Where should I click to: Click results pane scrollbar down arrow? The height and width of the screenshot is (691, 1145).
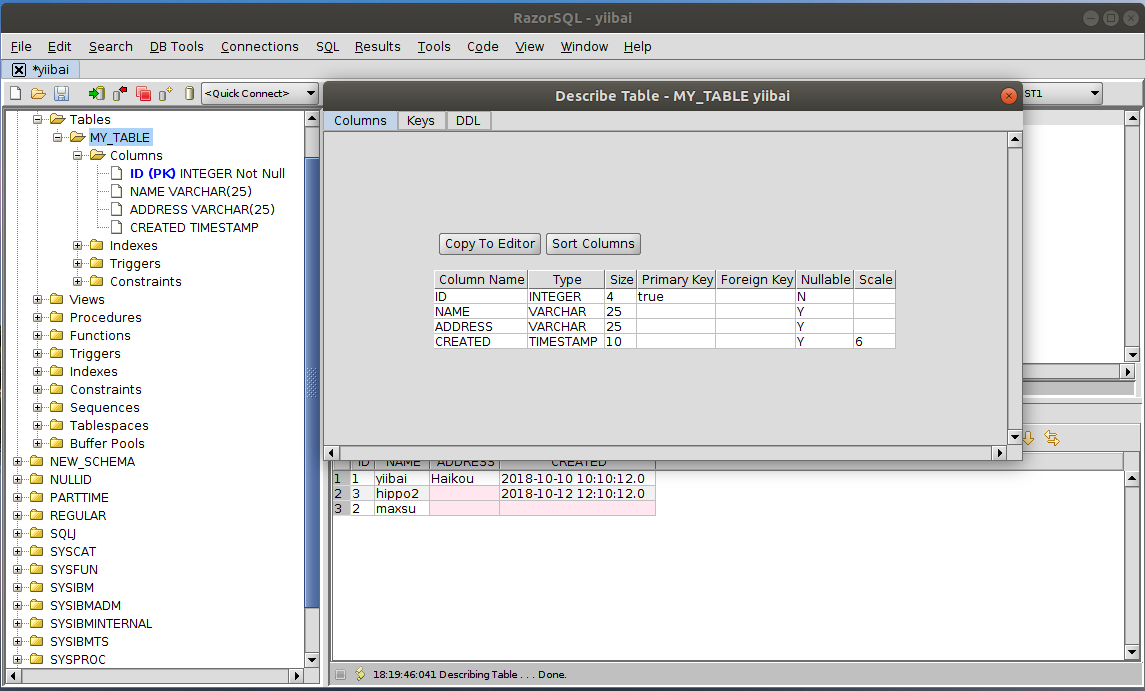1132,652
